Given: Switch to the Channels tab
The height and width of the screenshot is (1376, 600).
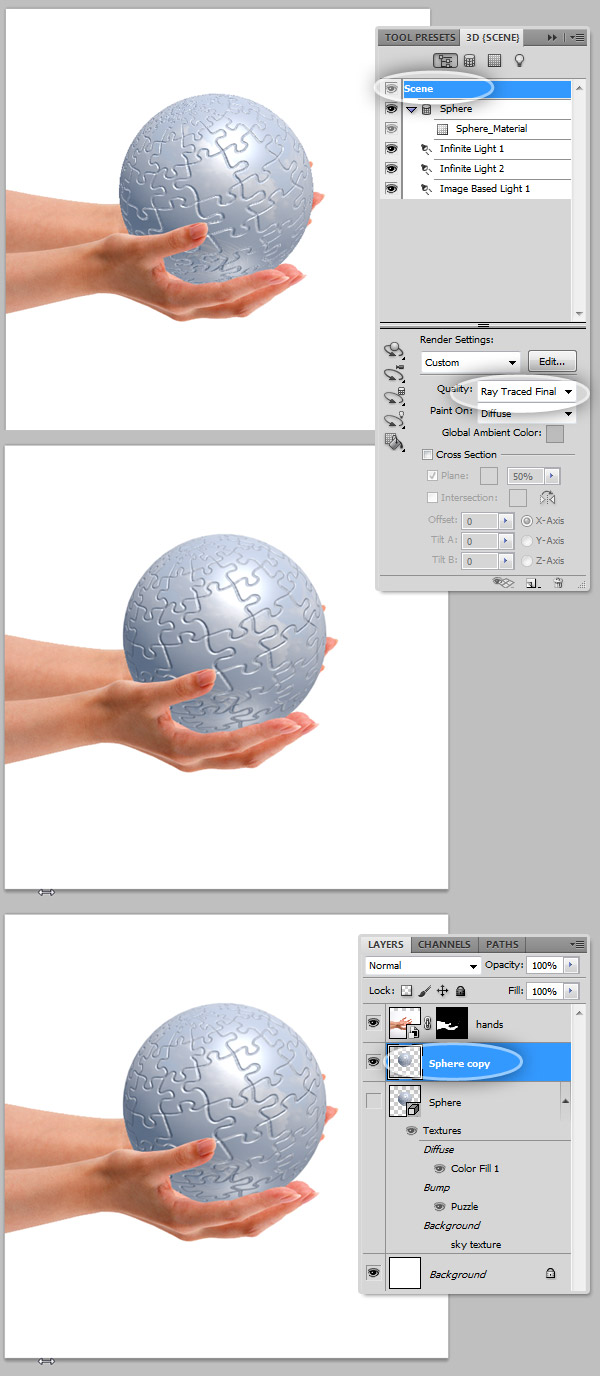Looking at the screenshot, I should tap(444, 944).
